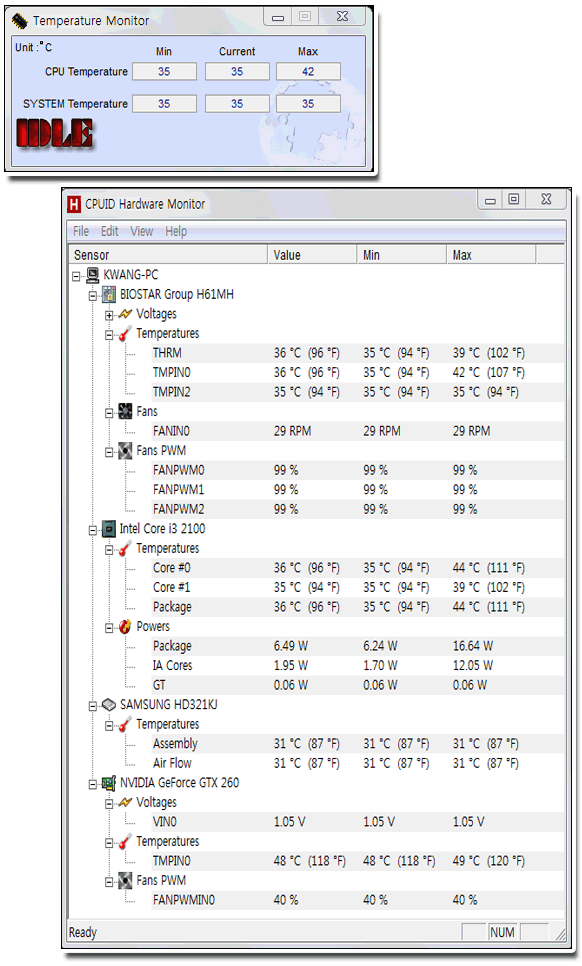Open the Help menu
The image size is (582, 966).
point(176,231)
